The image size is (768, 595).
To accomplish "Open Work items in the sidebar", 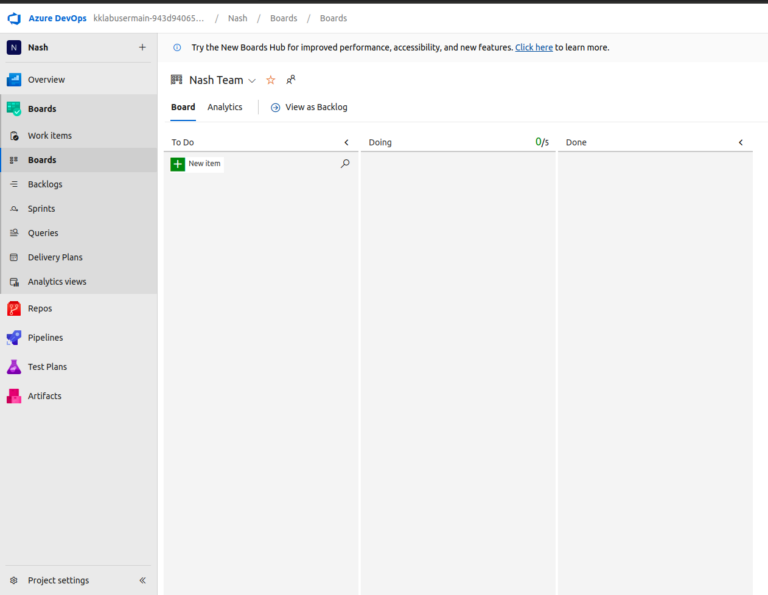I will (49, 136).
